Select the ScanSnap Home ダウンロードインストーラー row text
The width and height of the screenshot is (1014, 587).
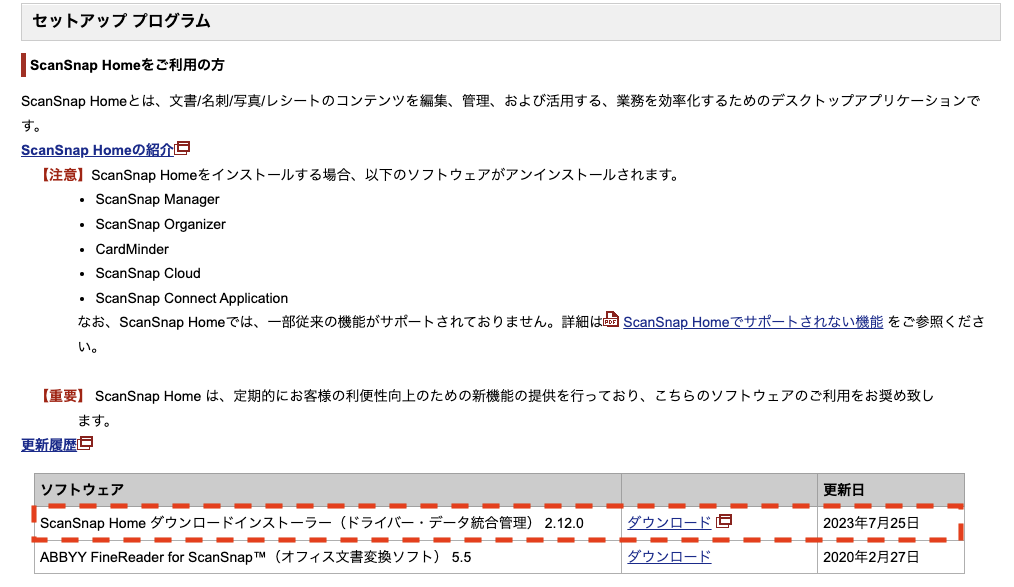click(312, 523)
